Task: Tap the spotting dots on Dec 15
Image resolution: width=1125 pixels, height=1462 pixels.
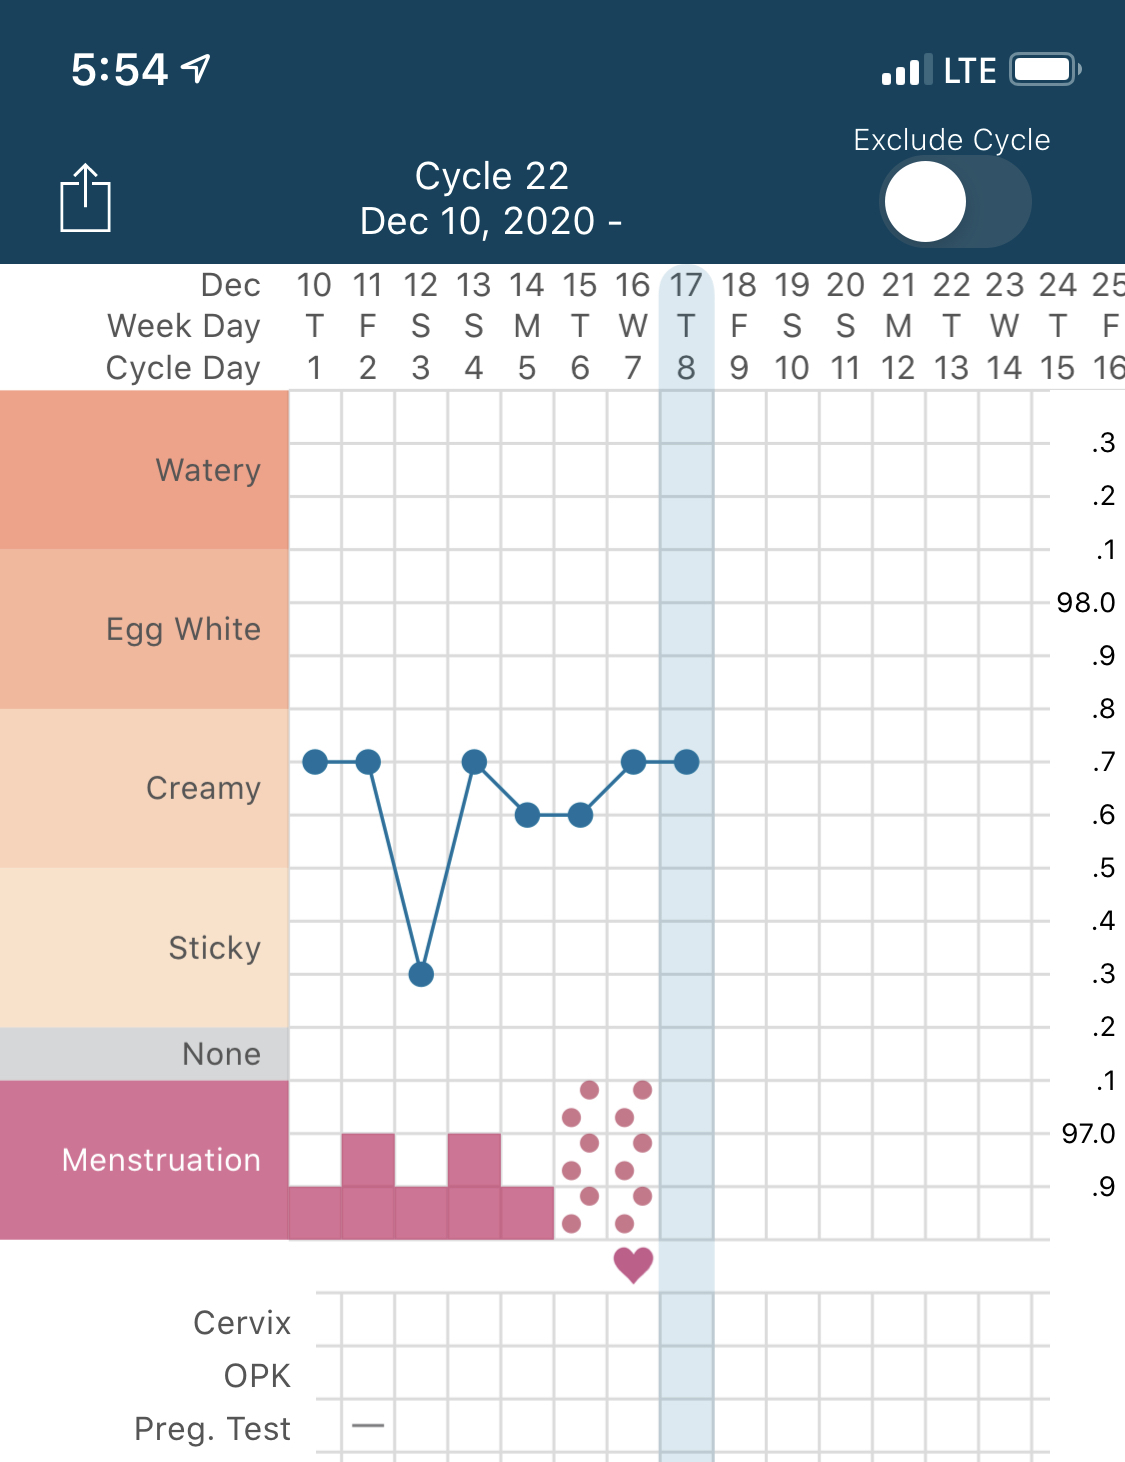Action: click(x=580, y=1156)
